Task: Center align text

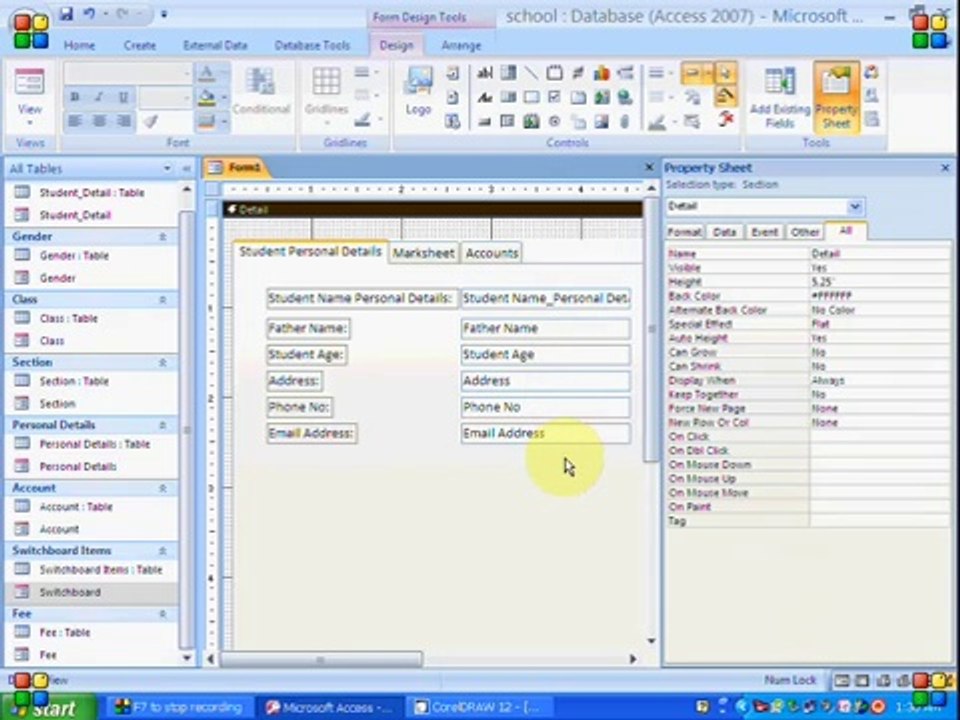Action: click(x=99, y=121)
